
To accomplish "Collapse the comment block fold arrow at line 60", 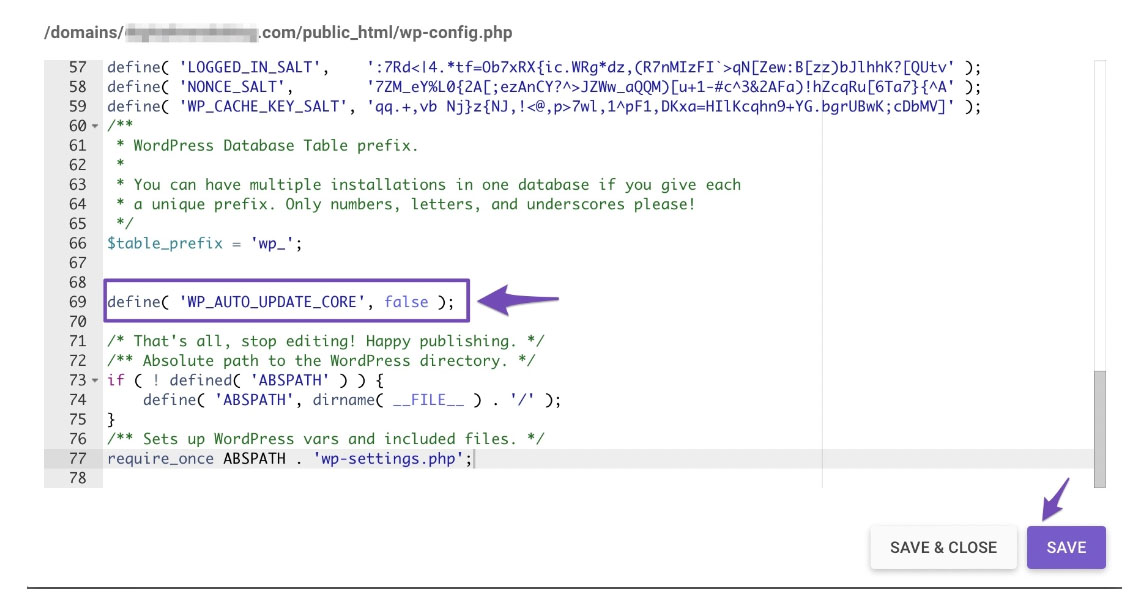I will click(95, 127).
